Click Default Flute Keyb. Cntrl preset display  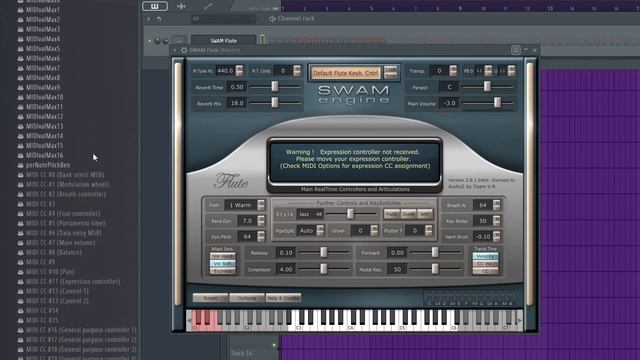point(346,73)
